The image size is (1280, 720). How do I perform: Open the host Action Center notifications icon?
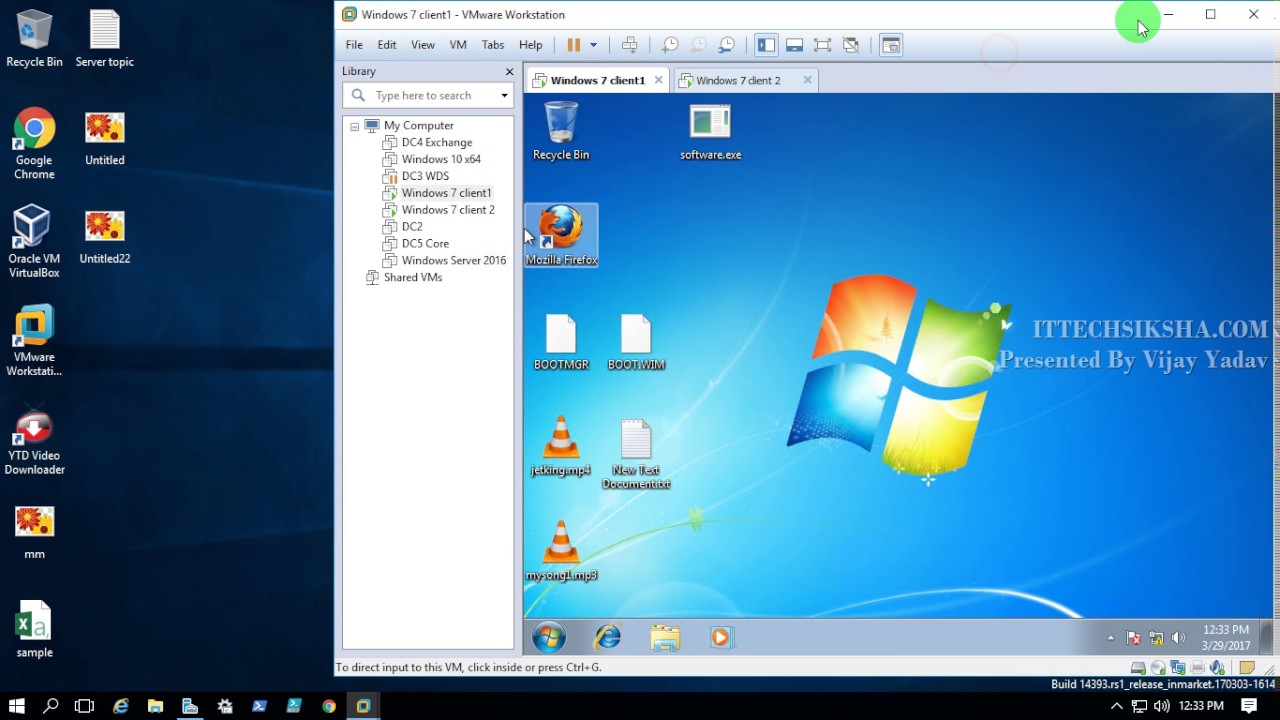pyautogui.click(x=1250, y=706)
